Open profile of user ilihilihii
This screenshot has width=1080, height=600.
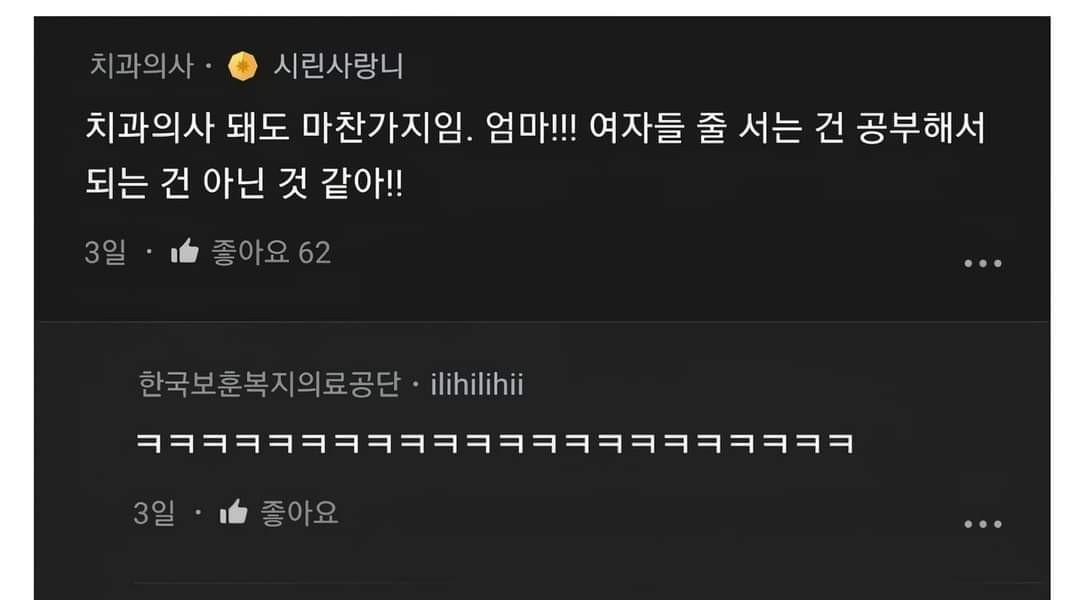[x=477, y=384]
